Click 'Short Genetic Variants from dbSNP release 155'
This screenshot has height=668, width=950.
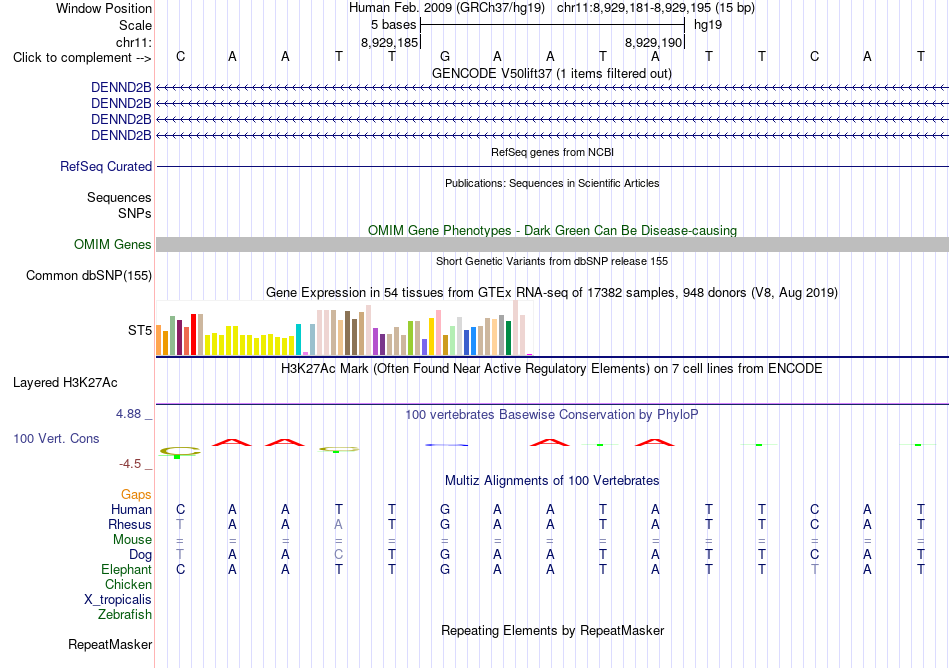(552, 262)
